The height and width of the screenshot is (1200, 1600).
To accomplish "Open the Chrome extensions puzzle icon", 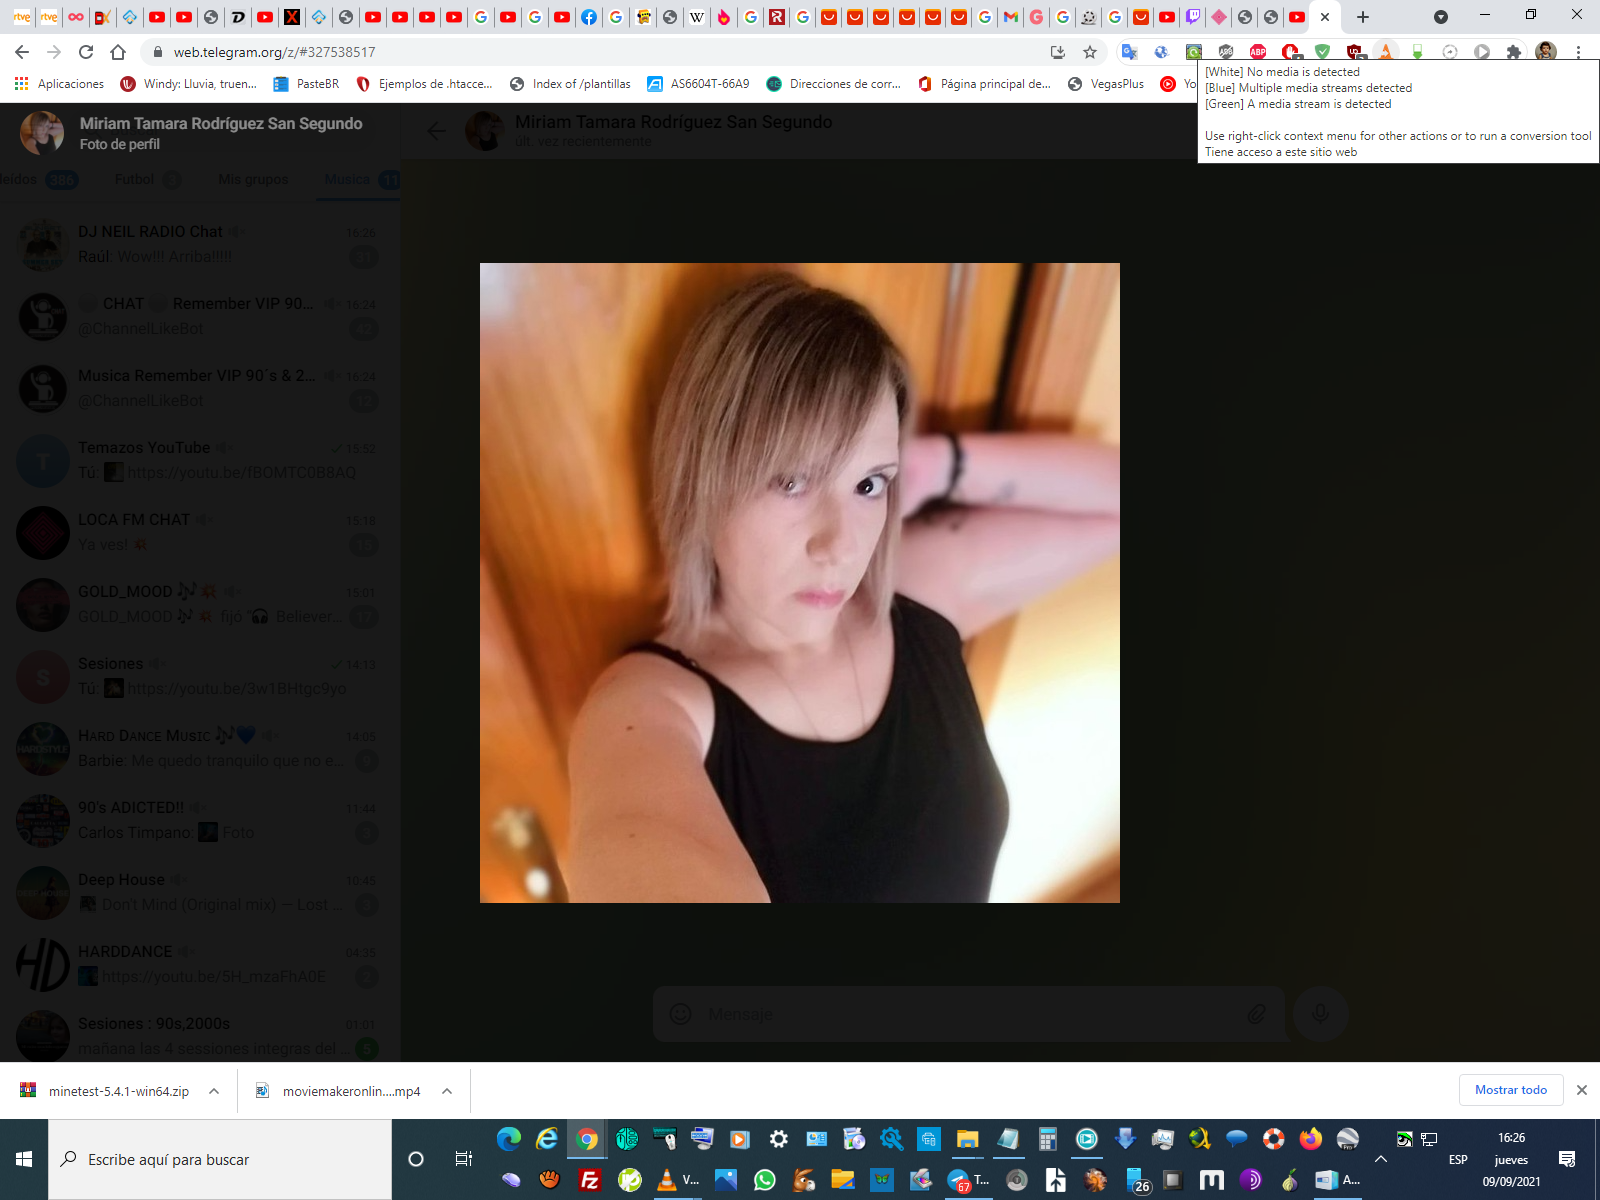I will coord(1514,52).
